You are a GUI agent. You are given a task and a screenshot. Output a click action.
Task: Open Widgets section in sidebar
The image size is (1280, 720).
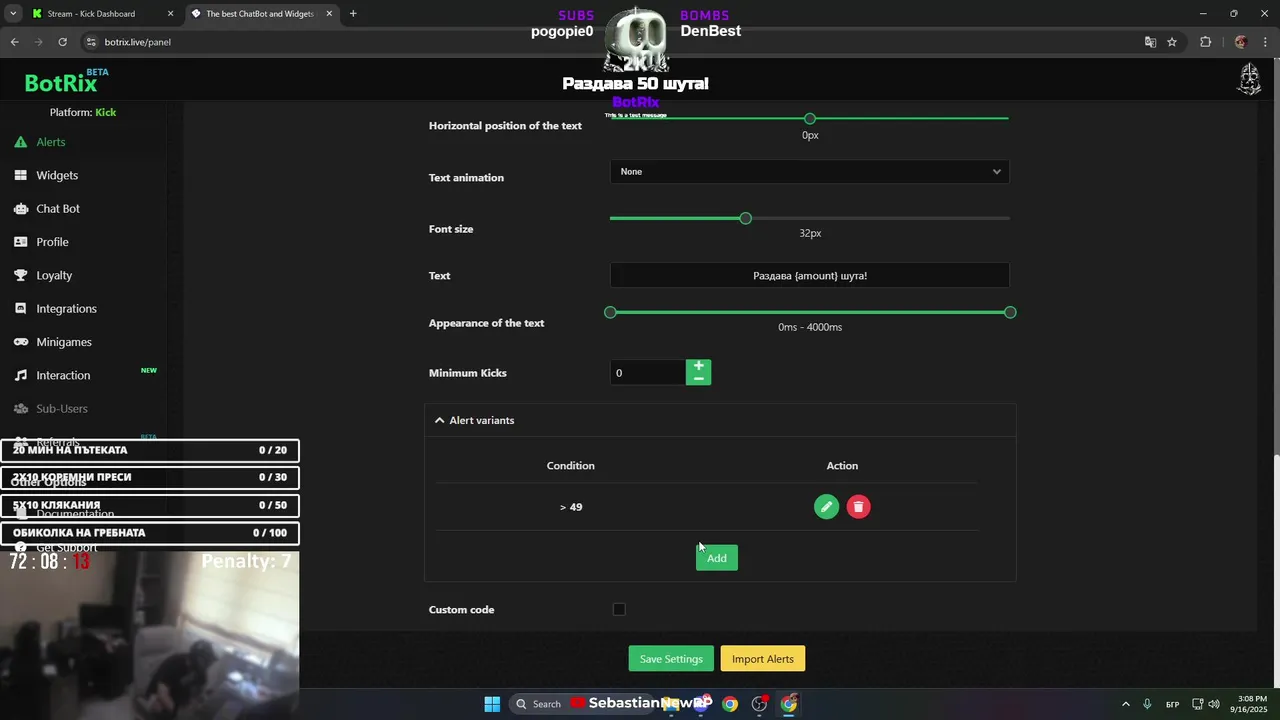57,175
